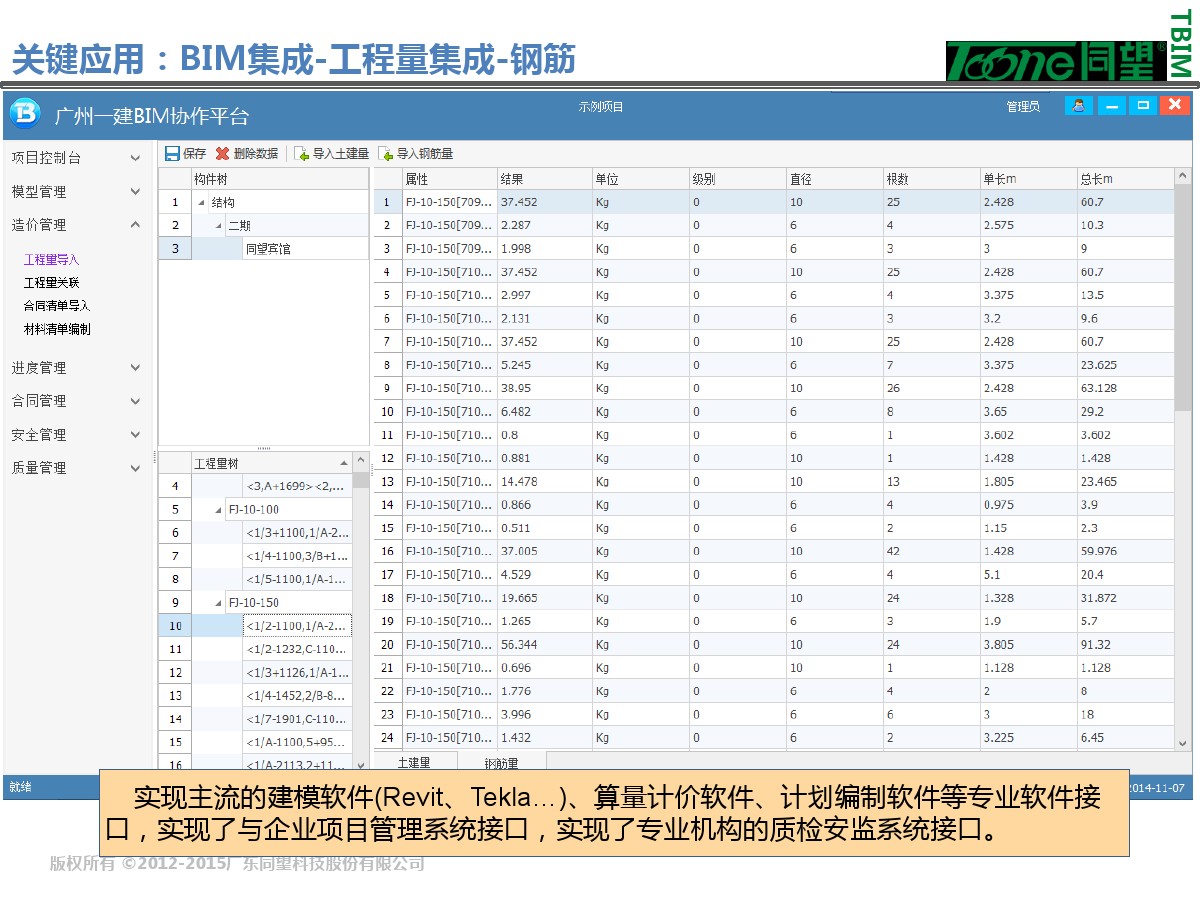Viewport: 1200px width, 900px height.
Task: Click the save (保存) floppy disk icon
Action: click(172, 154)
